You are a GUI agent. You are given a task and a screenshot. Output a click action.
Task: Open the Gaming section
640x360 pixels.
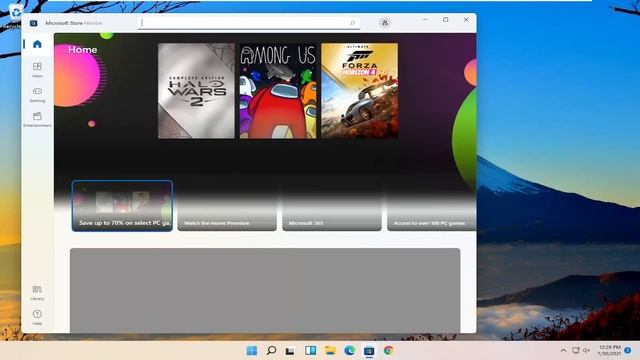point(37,94)
